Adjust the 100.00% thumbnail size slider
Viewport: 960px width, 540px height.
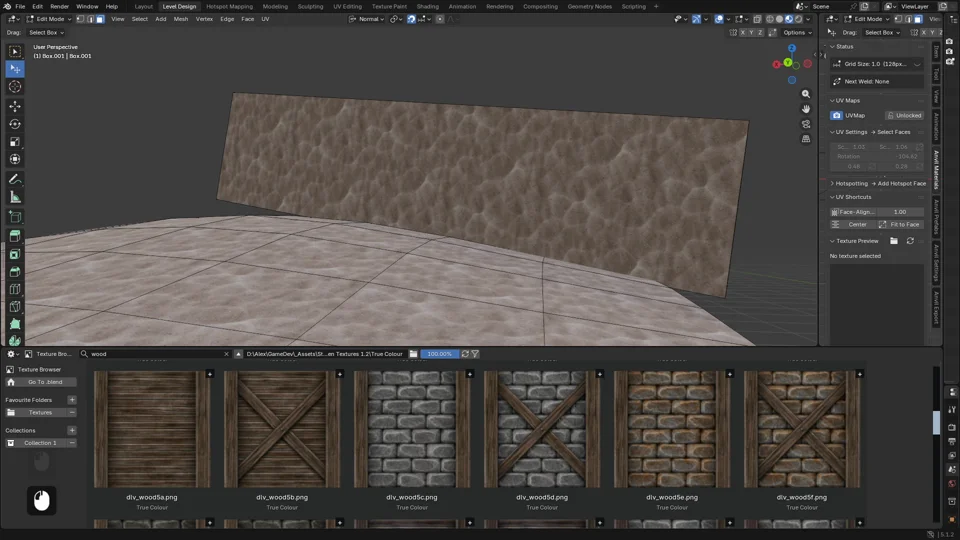tap(439, 354)
